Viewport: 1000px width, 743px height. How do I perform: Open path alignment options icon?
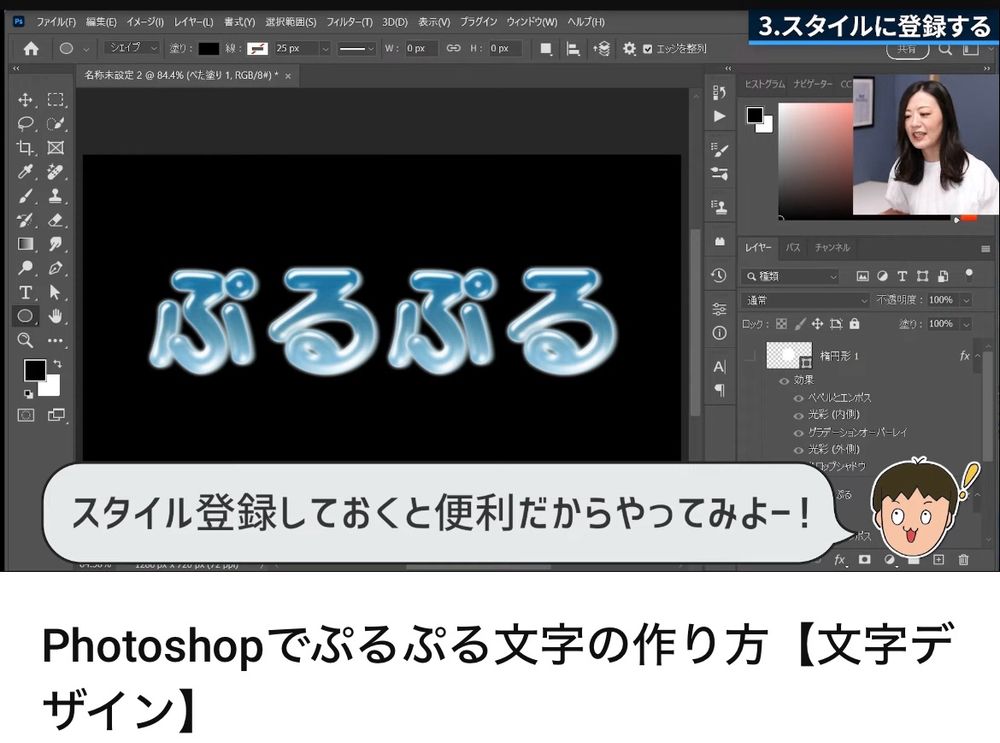[x=573, y=48]
